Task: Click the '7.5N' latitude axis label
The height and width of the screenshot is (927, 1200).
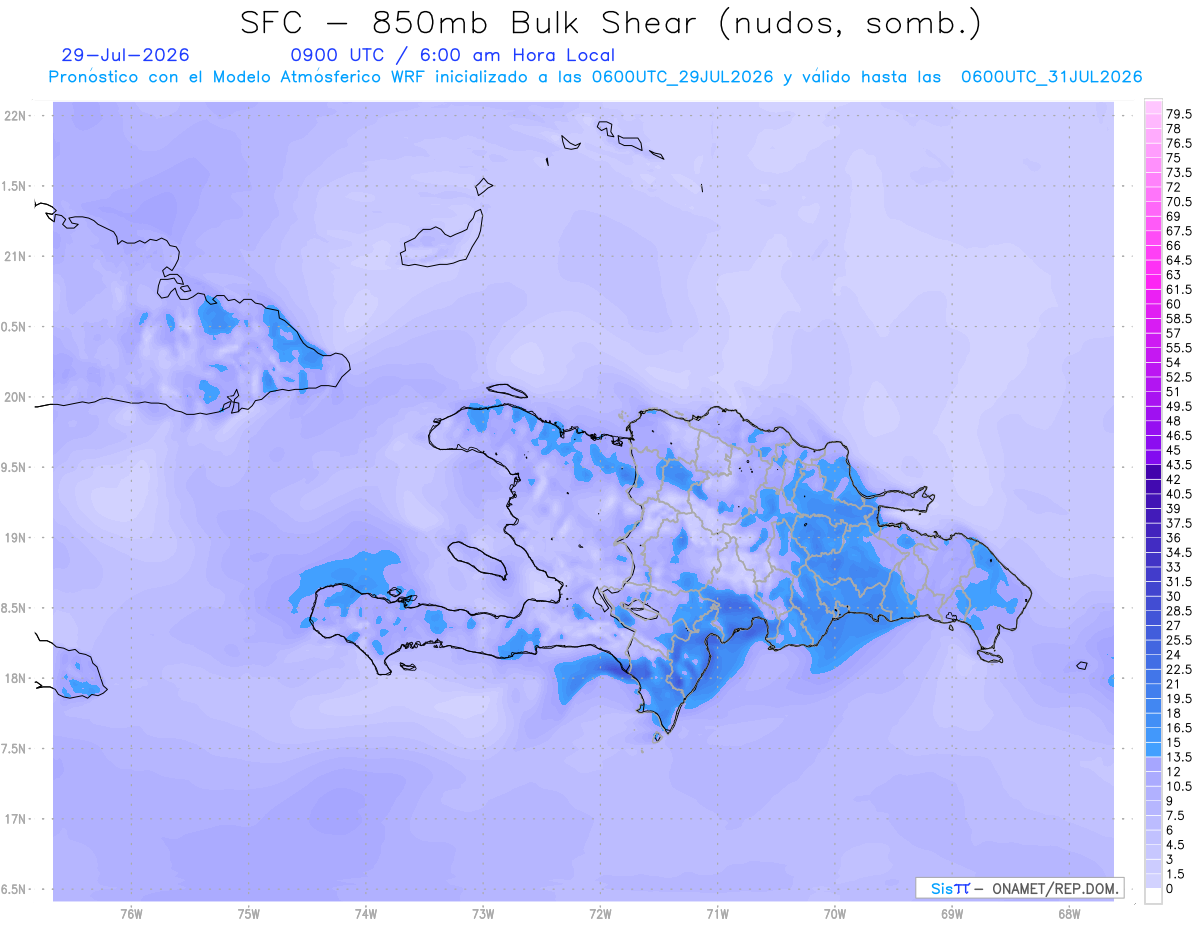Action: [14, 748]
